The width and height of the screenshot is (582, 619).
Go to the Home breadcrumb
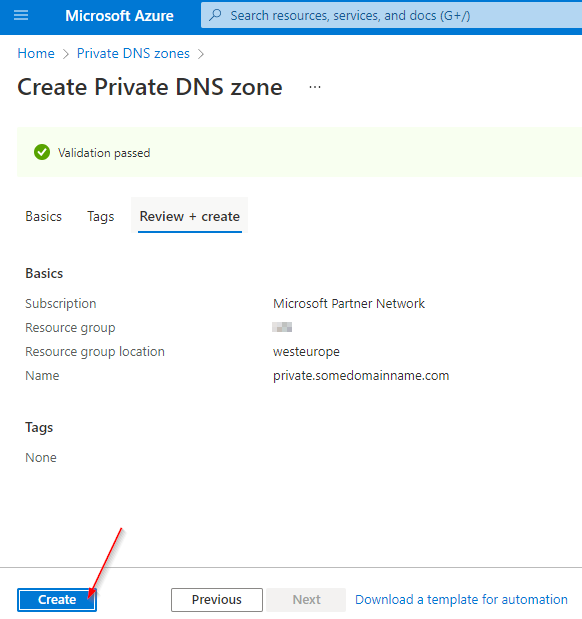(x=36, y=53)
